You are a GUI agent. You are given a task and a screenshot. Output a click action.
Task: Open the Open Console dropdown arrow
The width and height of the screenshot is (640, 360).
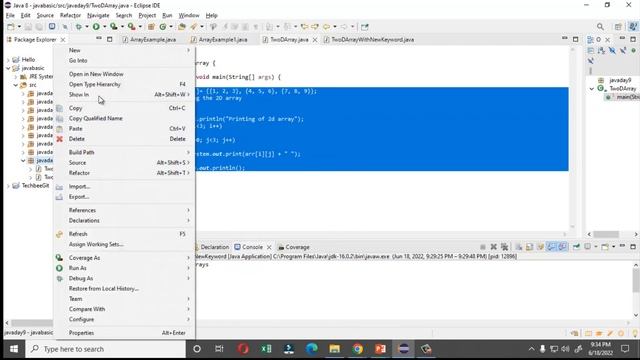point(613,247)
